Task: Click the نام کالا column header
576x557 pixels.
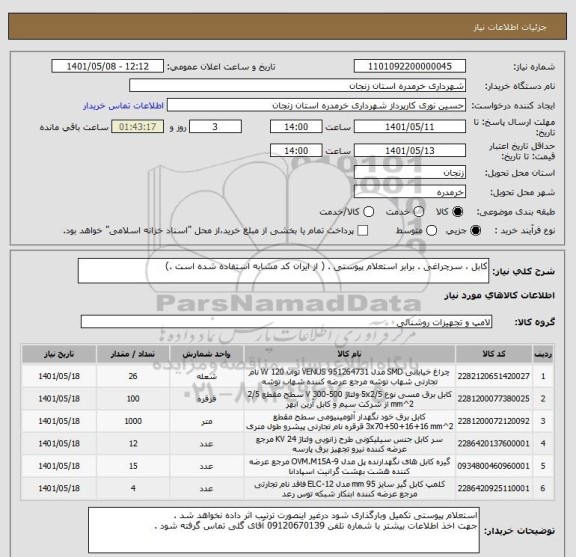Action: pyautogui.click(x=349, y=354)
